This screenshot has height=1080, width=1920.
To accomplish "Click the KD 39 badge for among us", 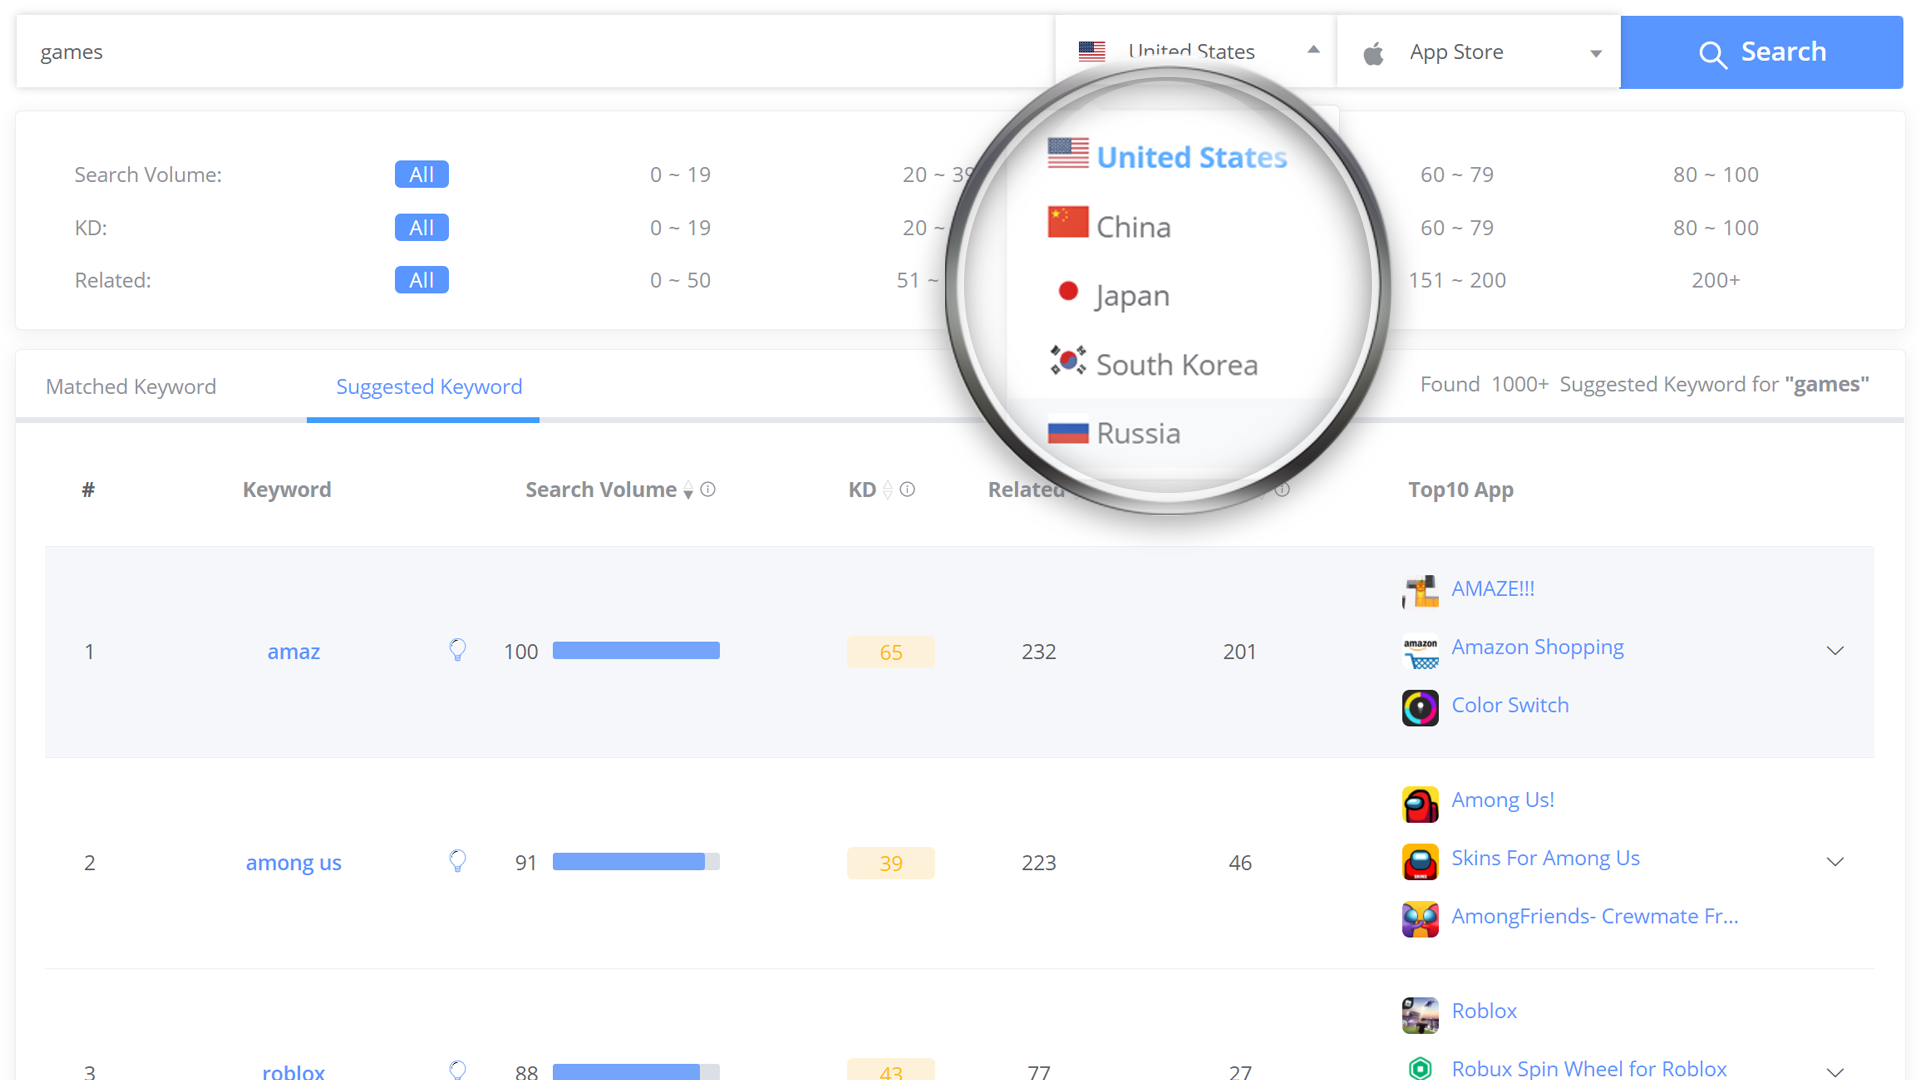I will click(x=890, y=863).
